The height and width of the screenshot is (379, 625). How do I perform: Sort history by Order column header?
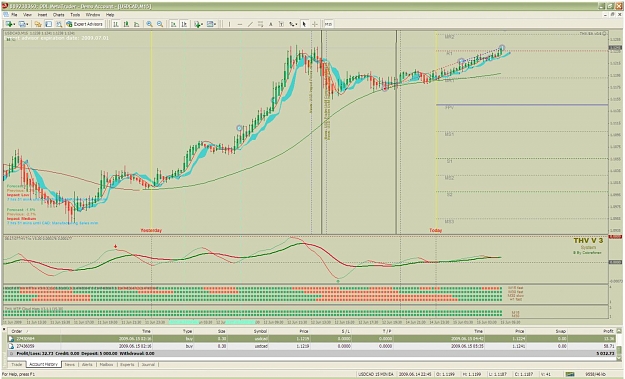coord(34,331)
